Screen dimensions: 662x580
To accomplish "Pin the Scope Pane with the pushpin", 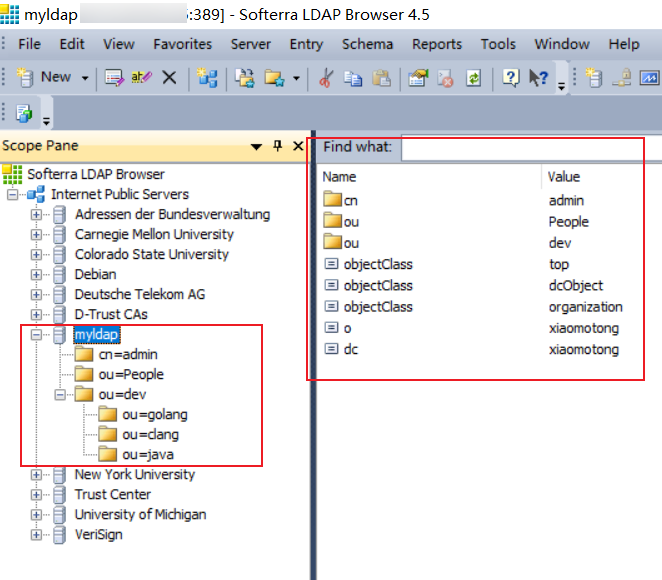I will (x=277, y=146).
